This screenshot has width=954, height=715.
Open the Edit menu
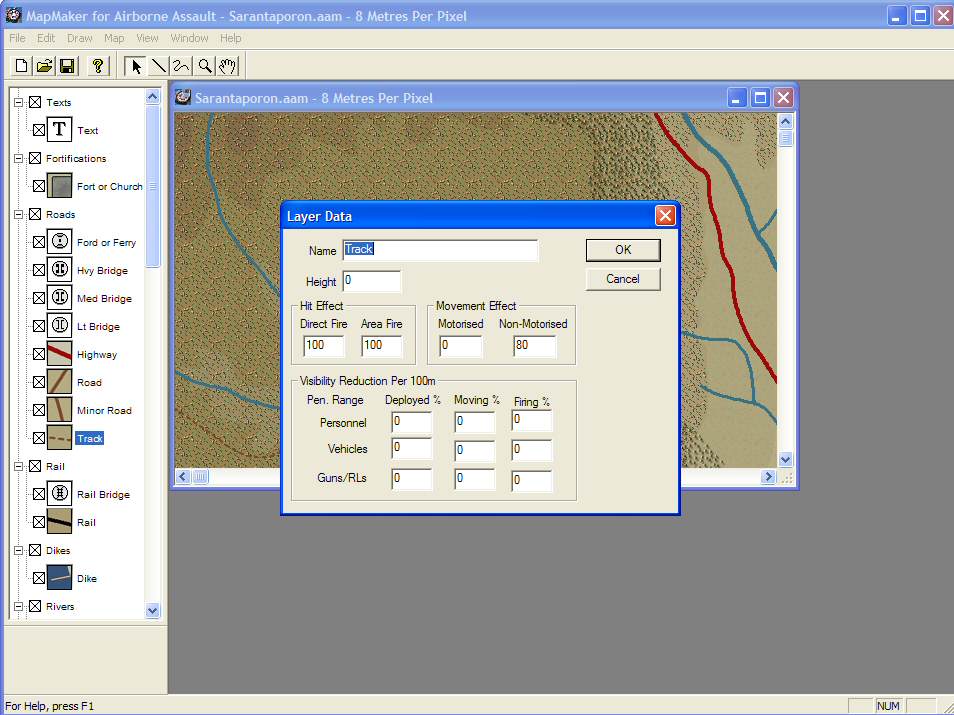46,38
